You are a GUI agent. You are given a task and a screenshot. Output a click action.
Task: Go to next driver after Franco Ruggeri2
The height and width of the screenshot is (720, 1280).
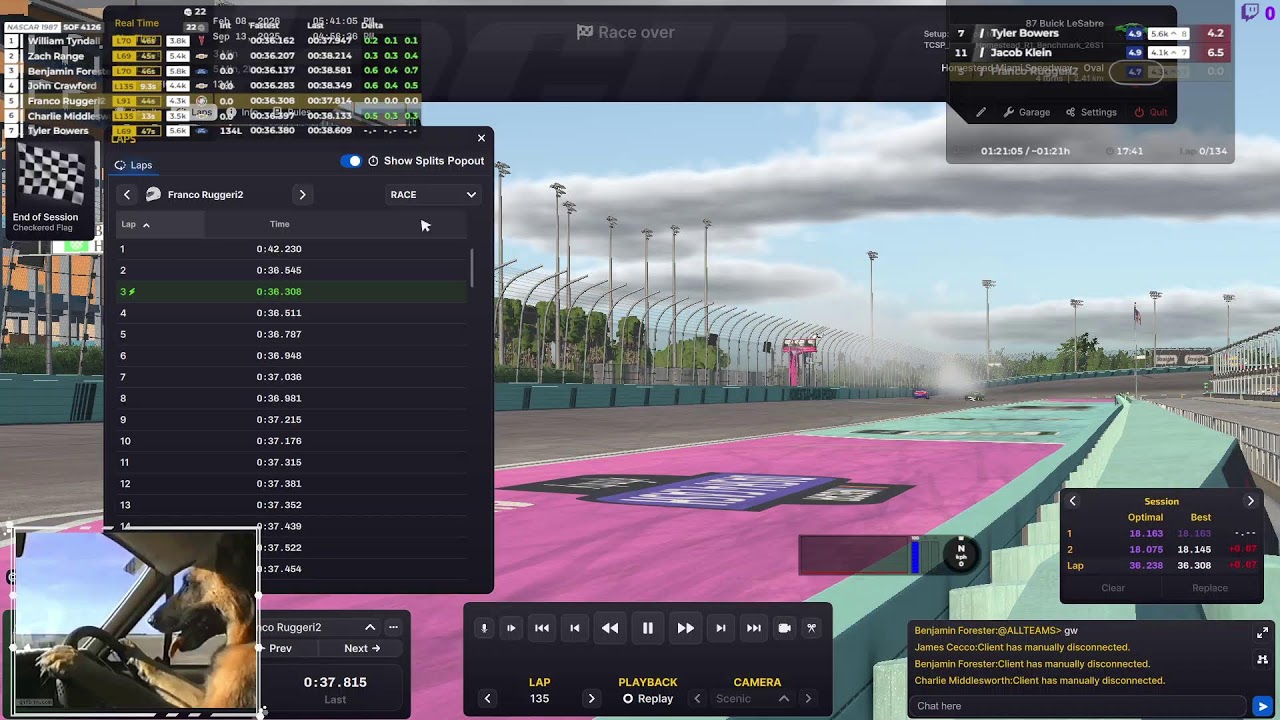click(302, 195)
